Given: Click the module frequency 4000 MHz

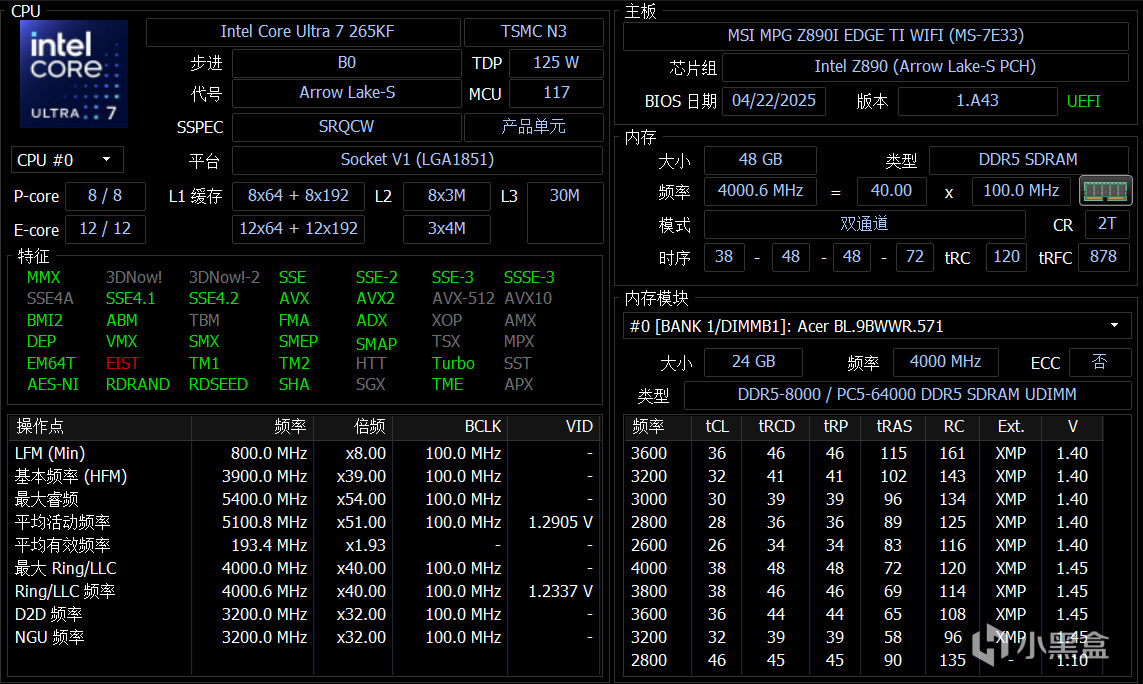Looking at the screenshot, I should click(x=945, y=362).
